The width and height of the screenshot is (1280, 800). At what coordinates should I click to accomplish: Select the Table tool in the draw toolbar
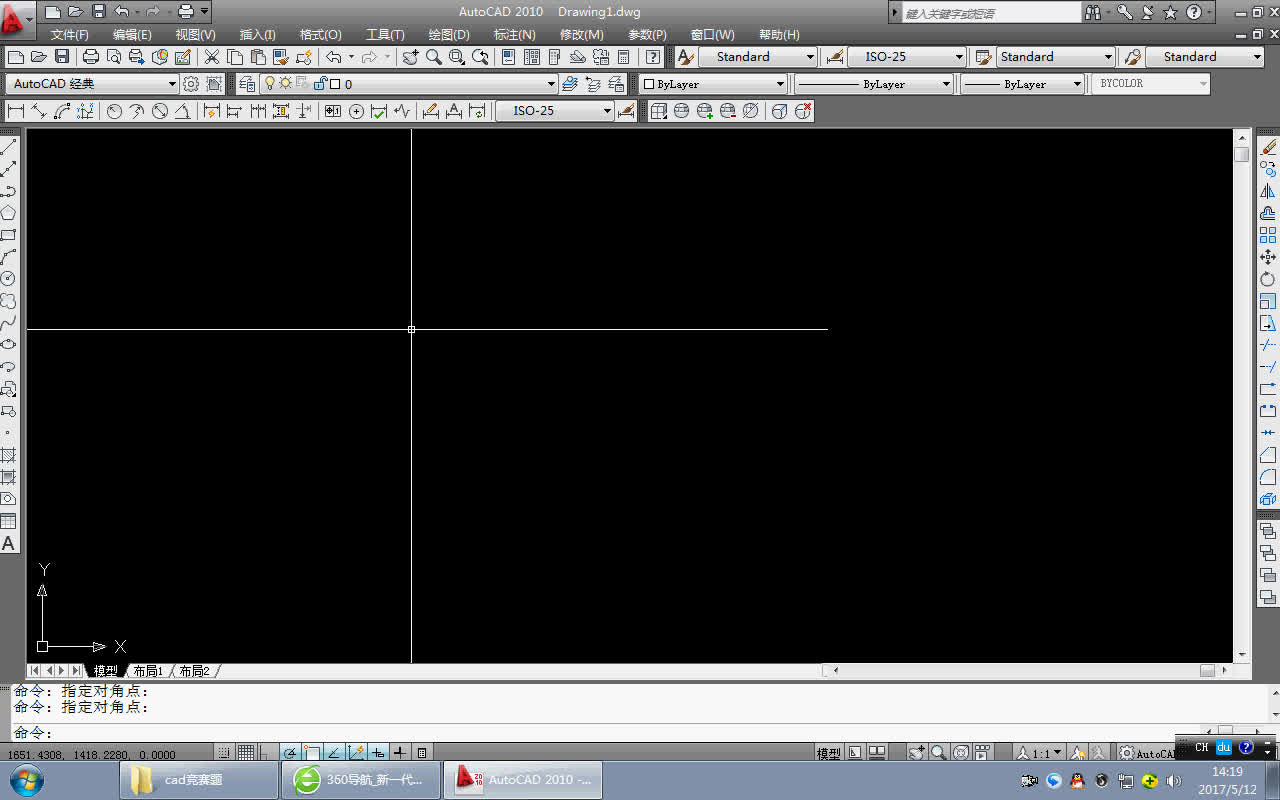8,521
